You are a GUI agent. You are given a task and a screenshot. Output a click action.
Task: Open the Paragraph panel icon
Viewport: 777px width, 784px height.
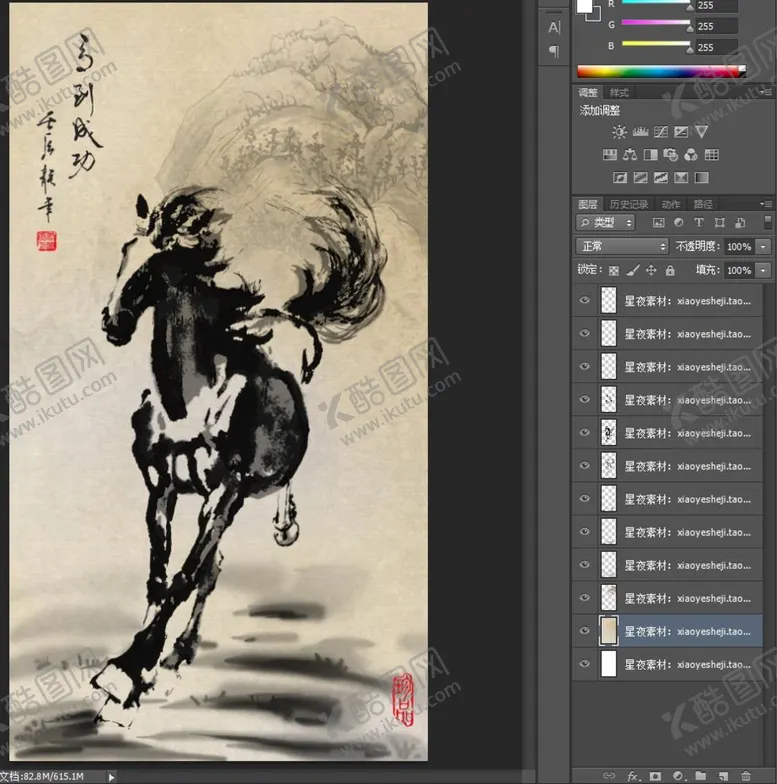coord(554,50)
